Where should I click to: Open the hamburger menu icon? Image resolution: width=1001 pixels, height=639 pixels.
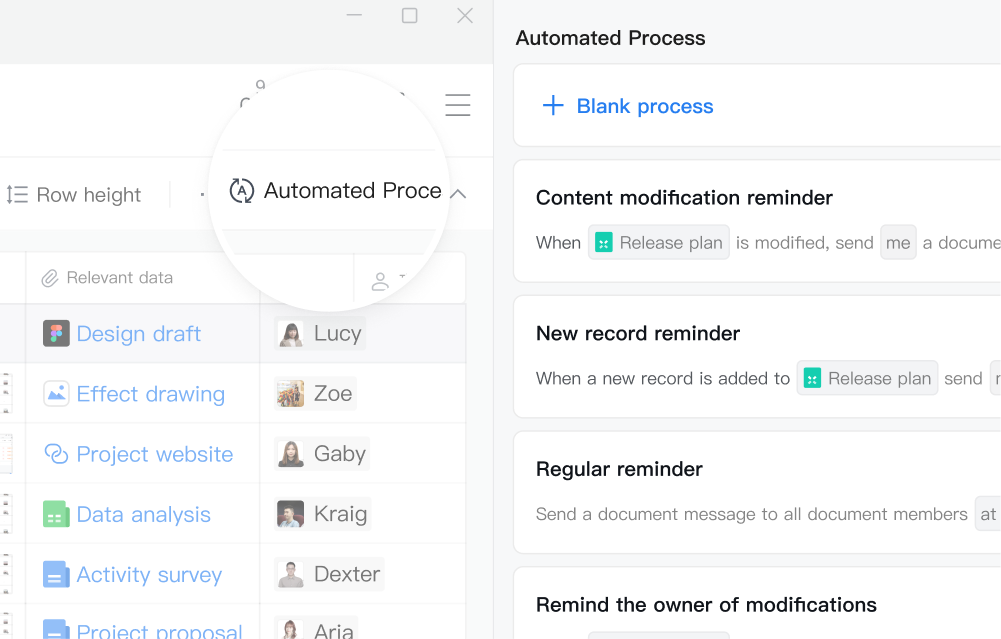(x=458, y=105)
